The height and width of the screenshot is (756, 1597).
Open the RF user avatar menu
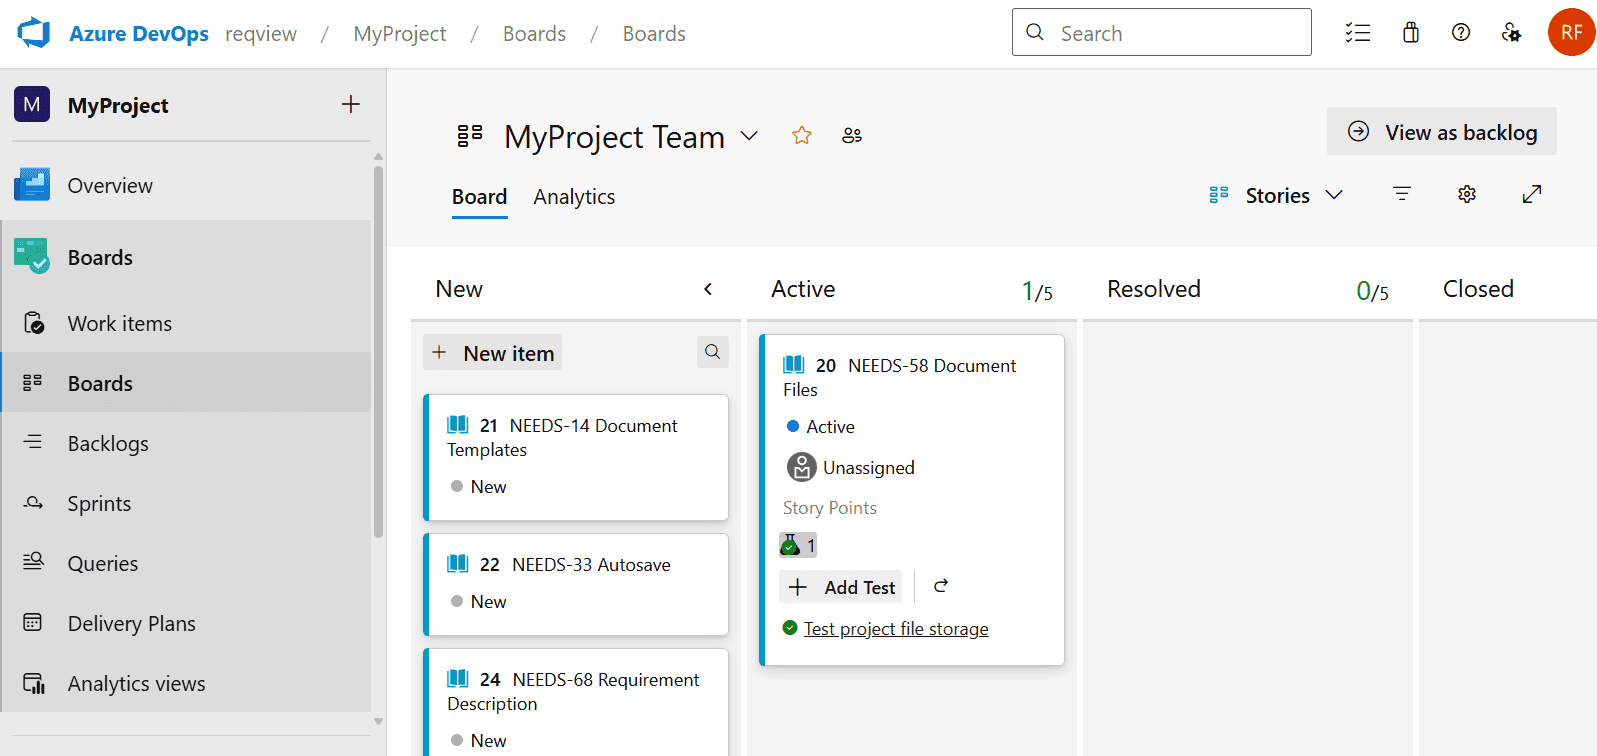pos(1571,32)
